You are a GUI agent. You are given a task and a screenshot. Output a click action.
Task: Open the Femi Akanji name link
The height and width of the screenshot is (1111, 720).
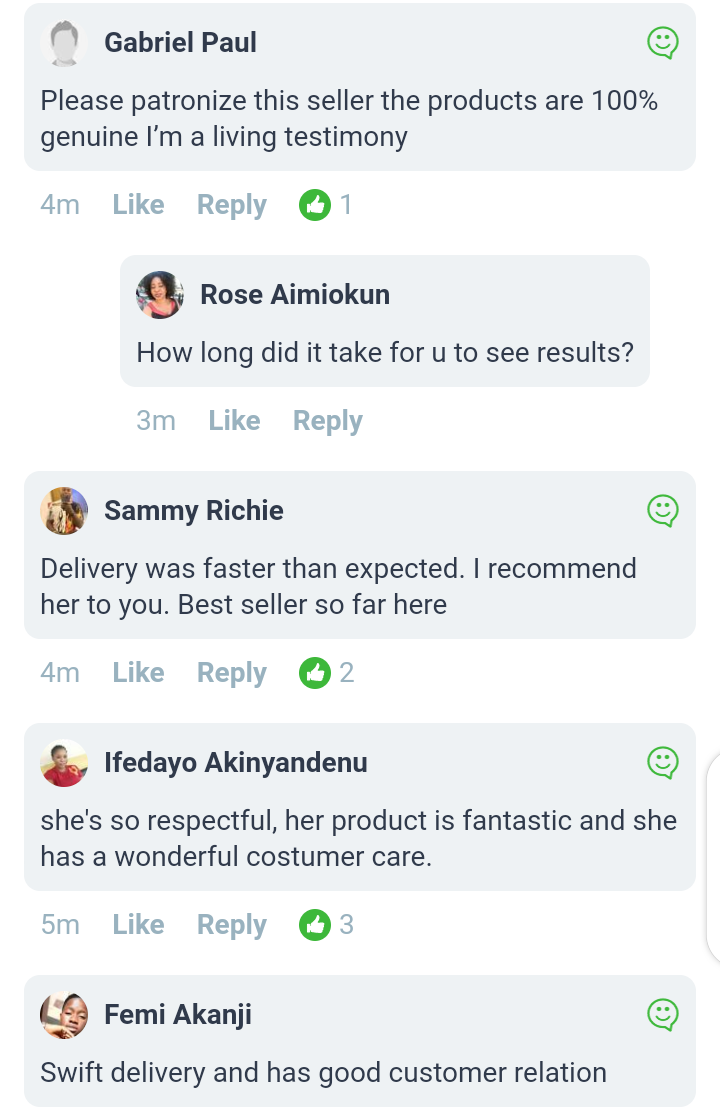[178, 1015]
